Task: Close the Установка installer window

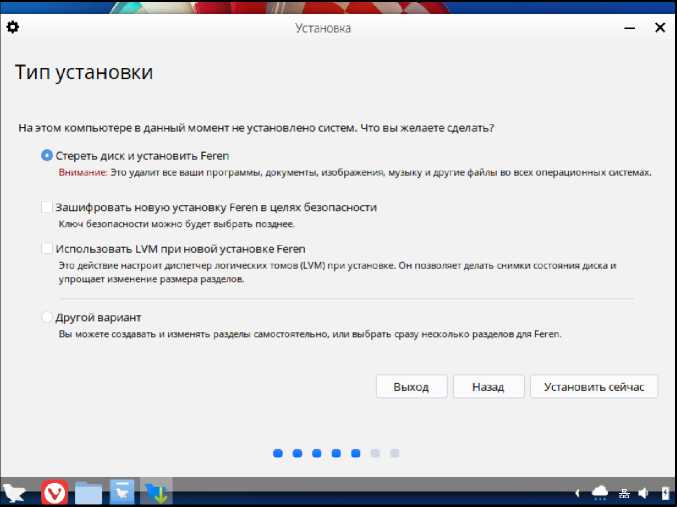Action: click(x=660, y=28)
